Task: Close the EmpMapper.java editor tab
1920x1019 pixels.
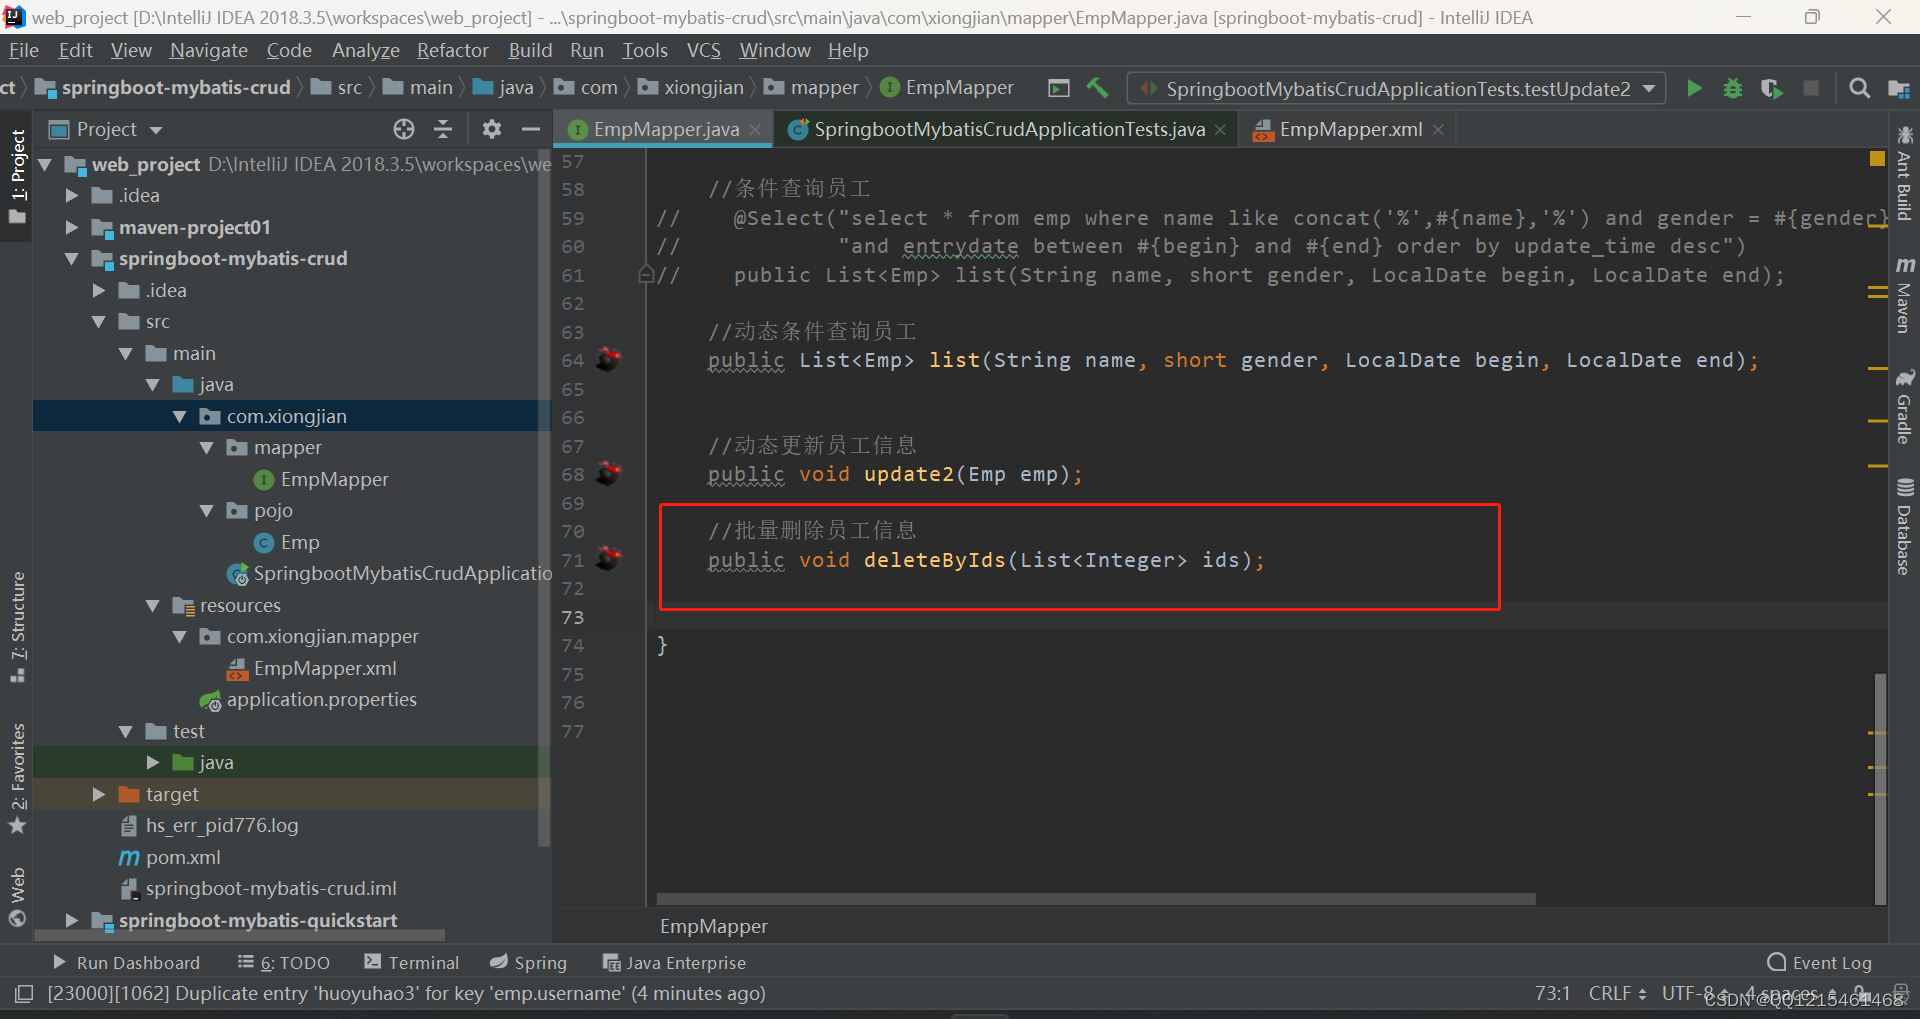Action: coord(755,130)
